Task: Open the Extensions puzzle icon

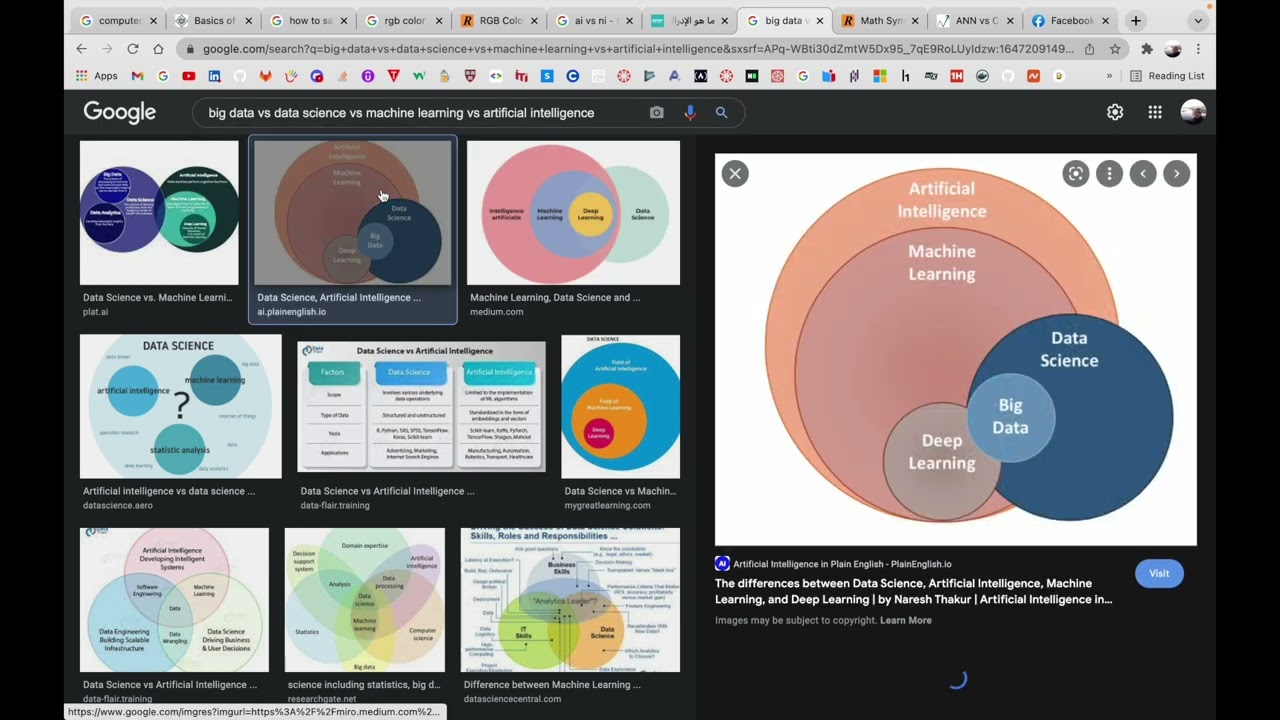Action: (x=1147, y=49)
